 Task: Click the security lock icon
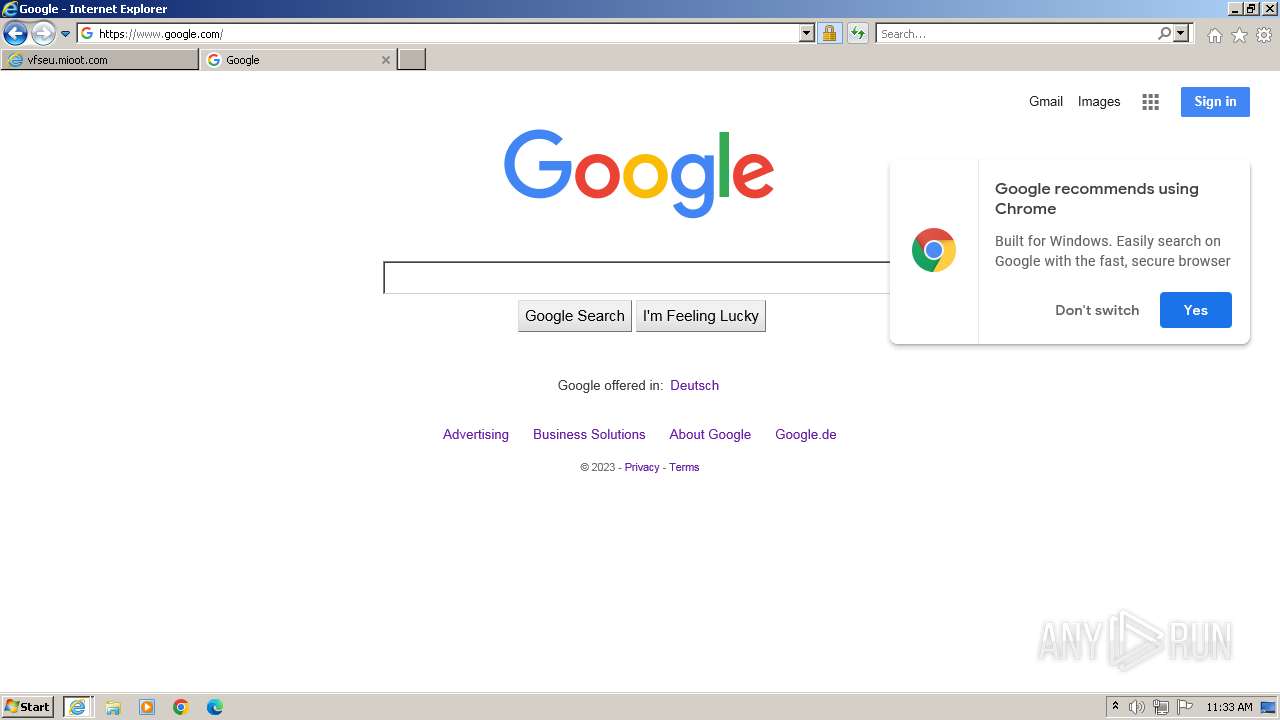tap(829, 33)
